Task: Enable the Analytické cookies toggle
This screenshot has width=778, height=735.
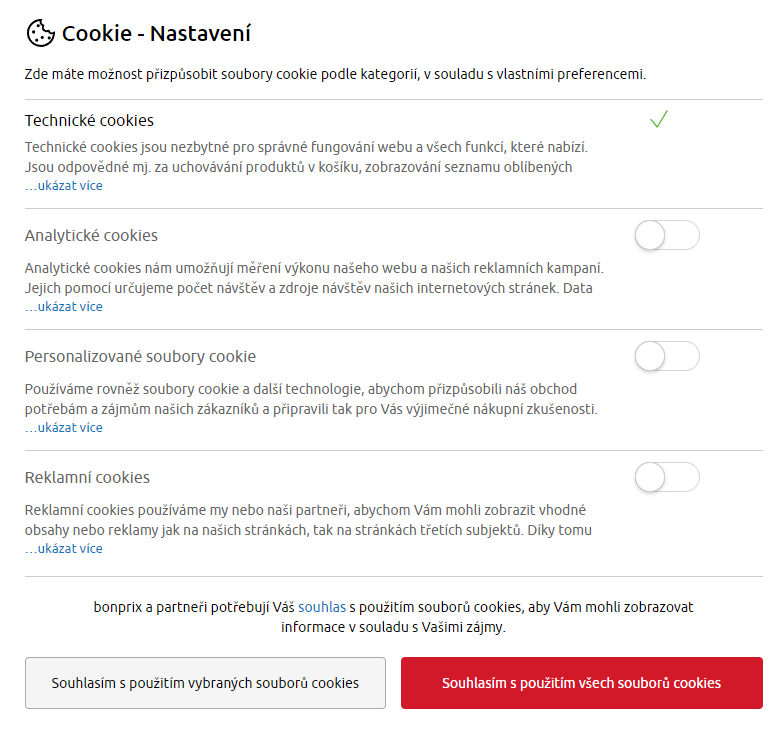Action: [667, 235]
